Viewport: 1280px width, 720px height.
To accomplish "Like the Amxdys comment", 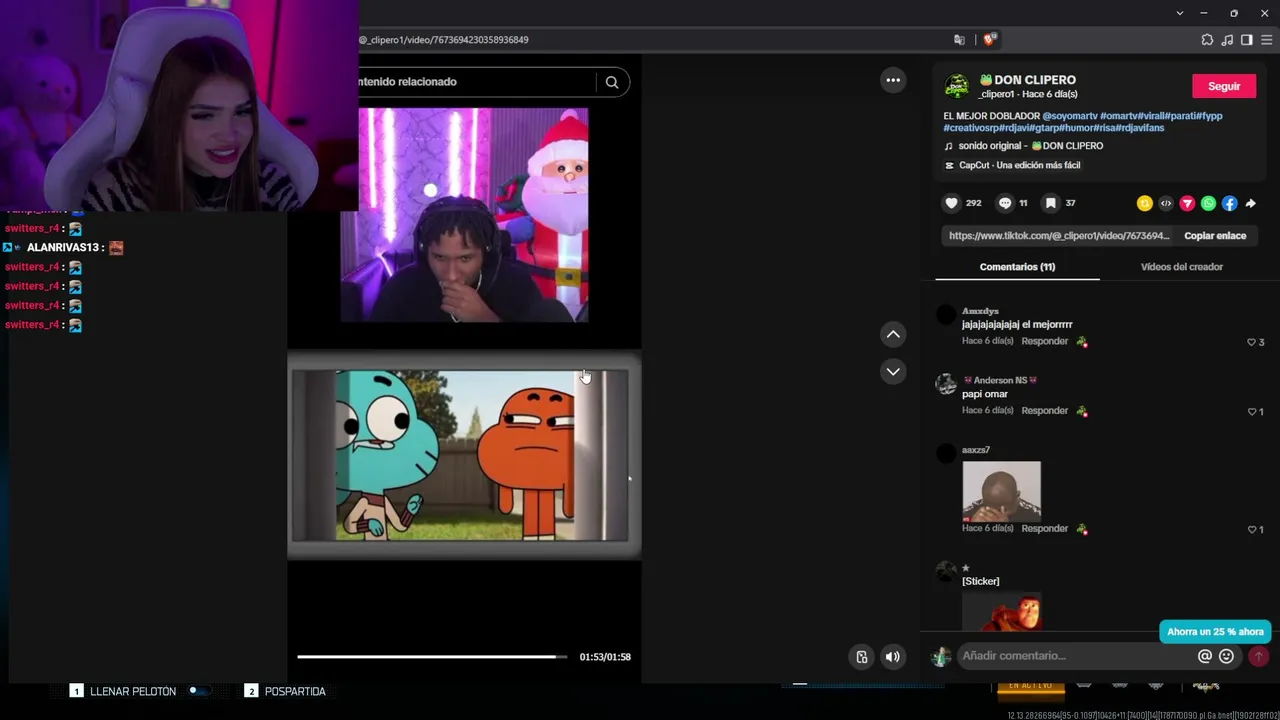I will 1251,342.
